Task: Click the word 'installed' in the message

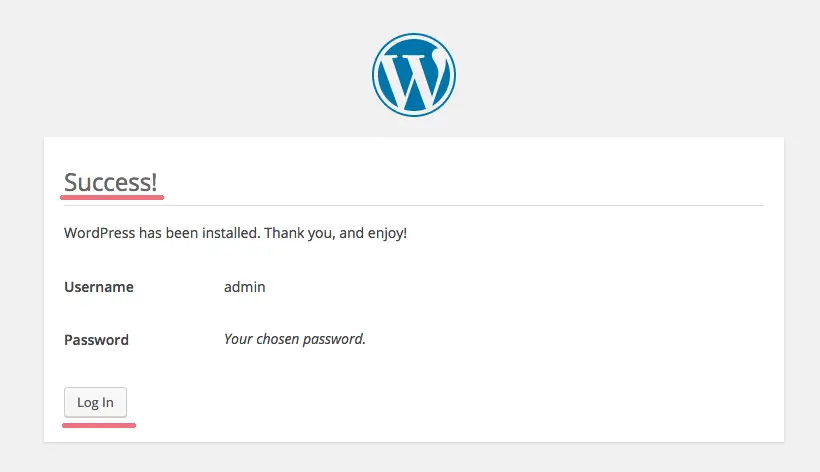Action: (231, 233)
